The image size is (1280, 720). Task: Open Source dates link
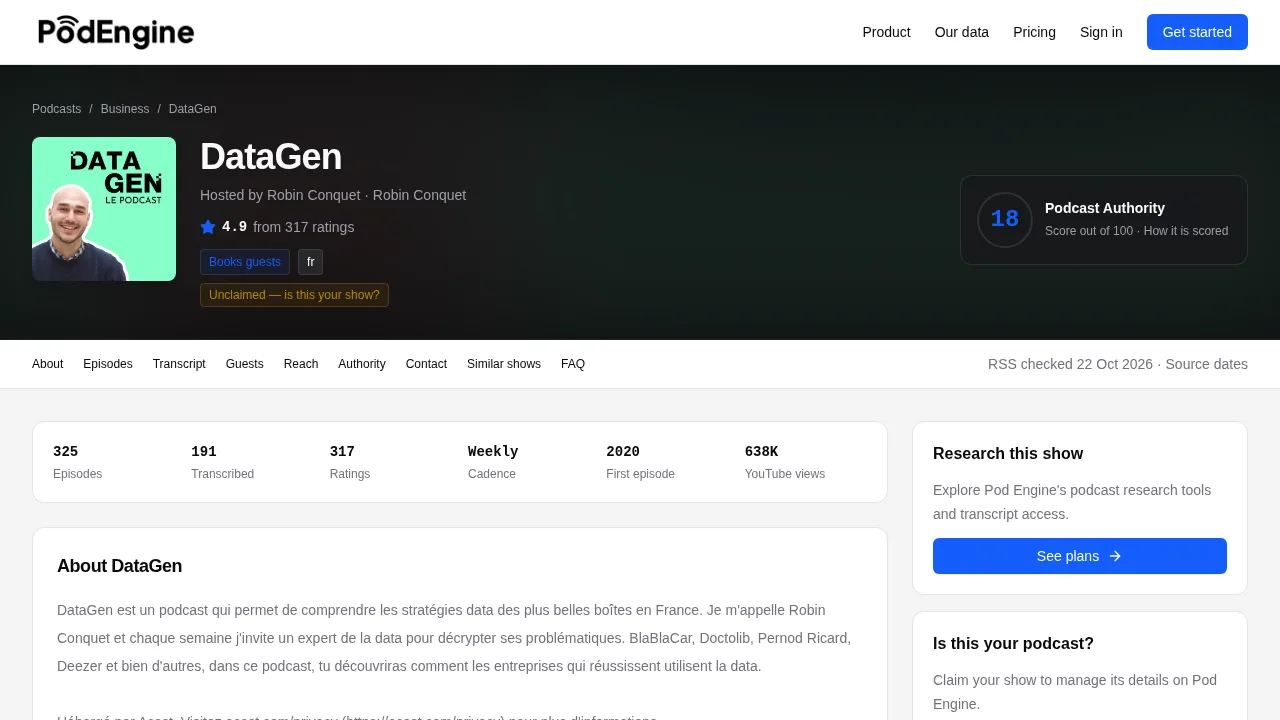(x=1206, y=364)
